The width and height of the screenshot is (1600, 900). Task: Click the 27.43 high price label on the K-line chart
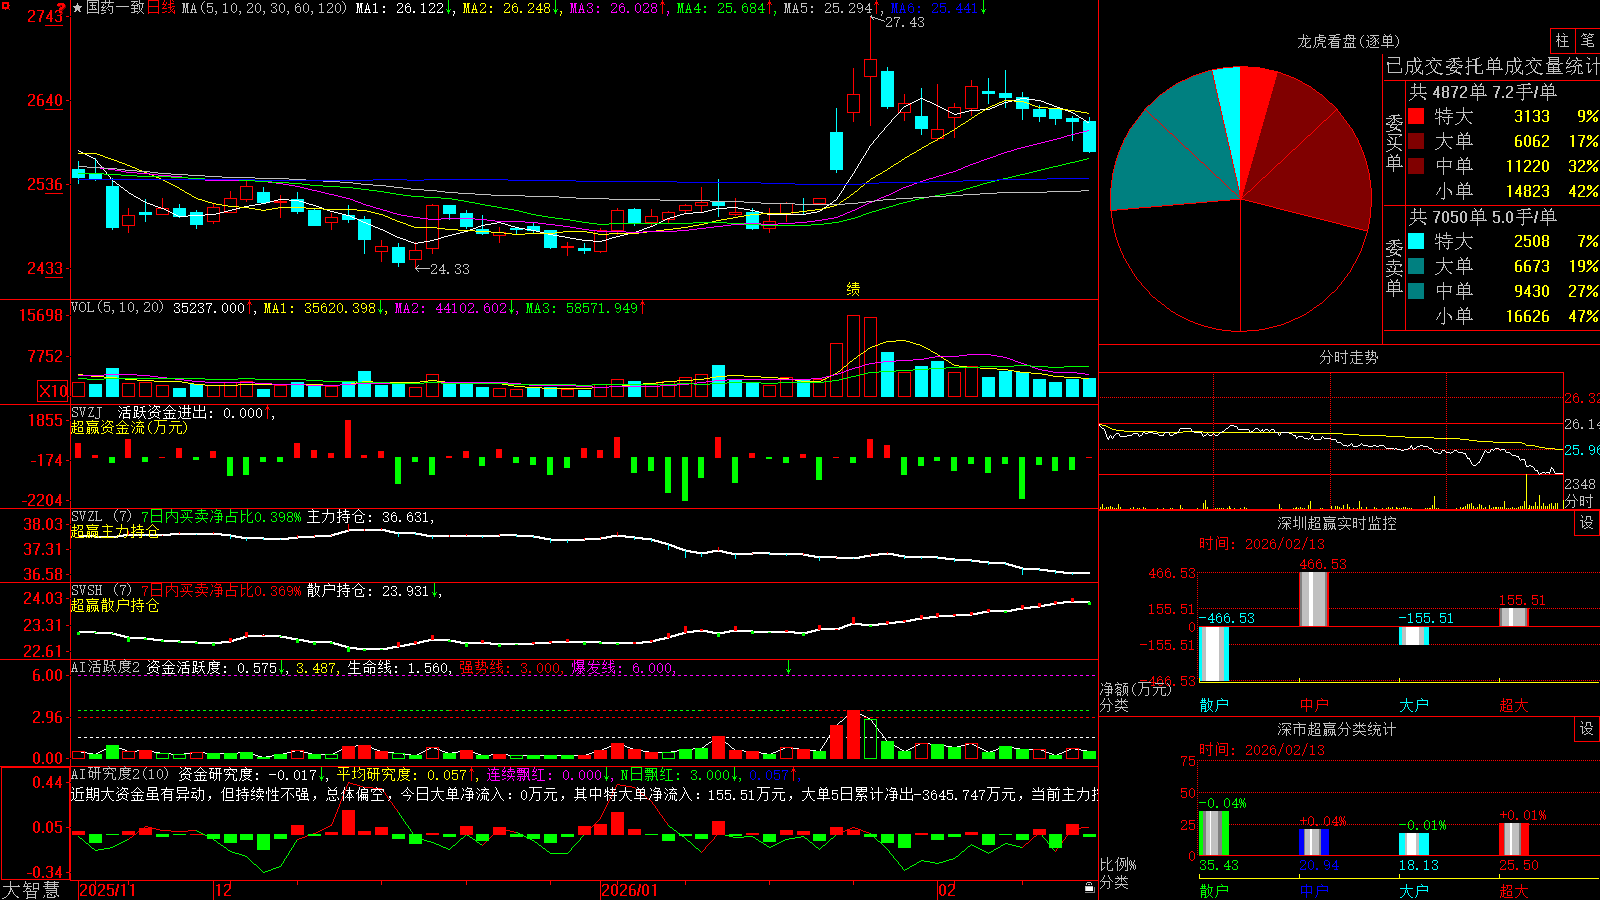tap(905, 22)
